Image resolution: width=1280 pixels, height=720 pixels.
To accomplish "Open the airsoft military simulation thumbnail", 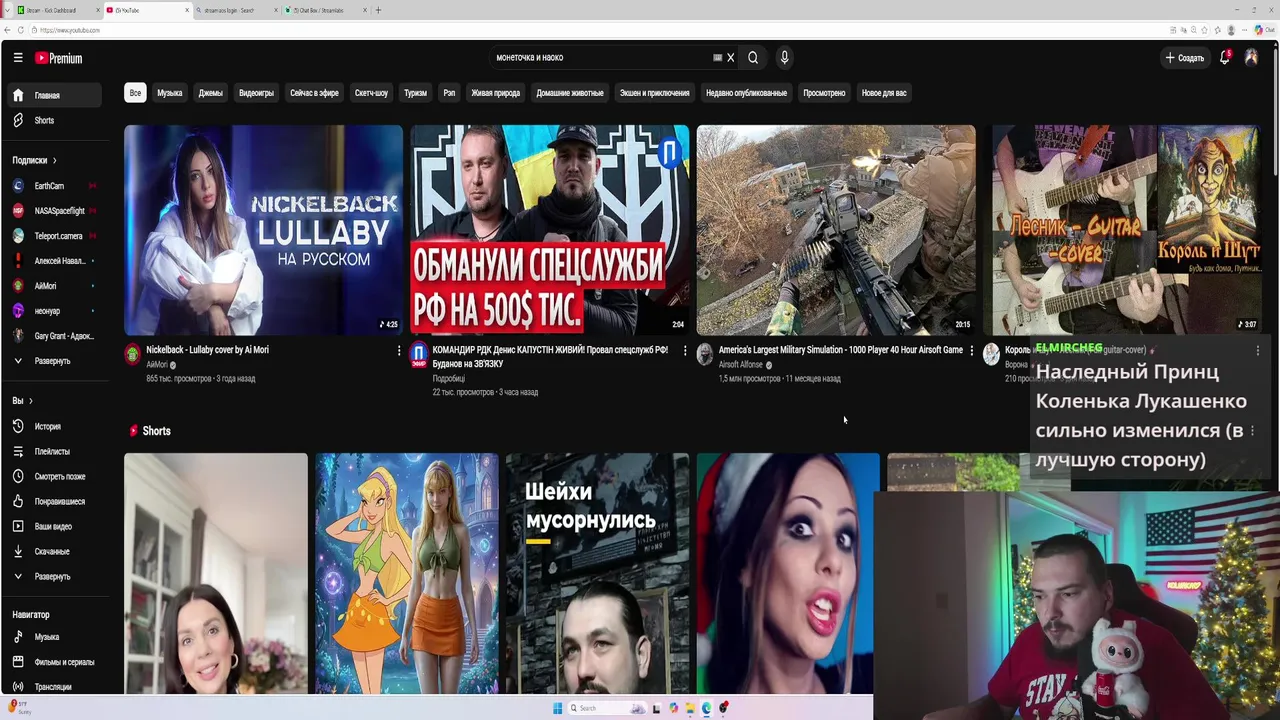I will tap(835, 230).
